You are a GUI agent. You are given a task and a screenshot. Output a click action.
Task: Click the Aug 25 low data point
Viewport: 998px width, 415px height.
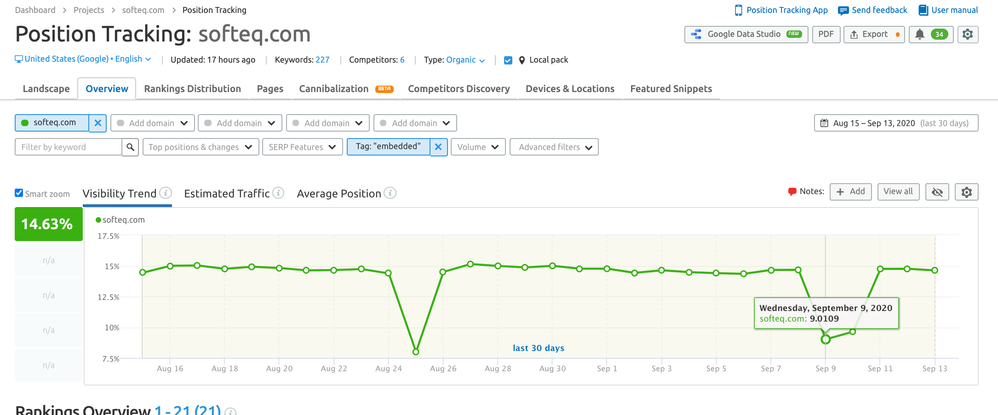click(416, 351)
